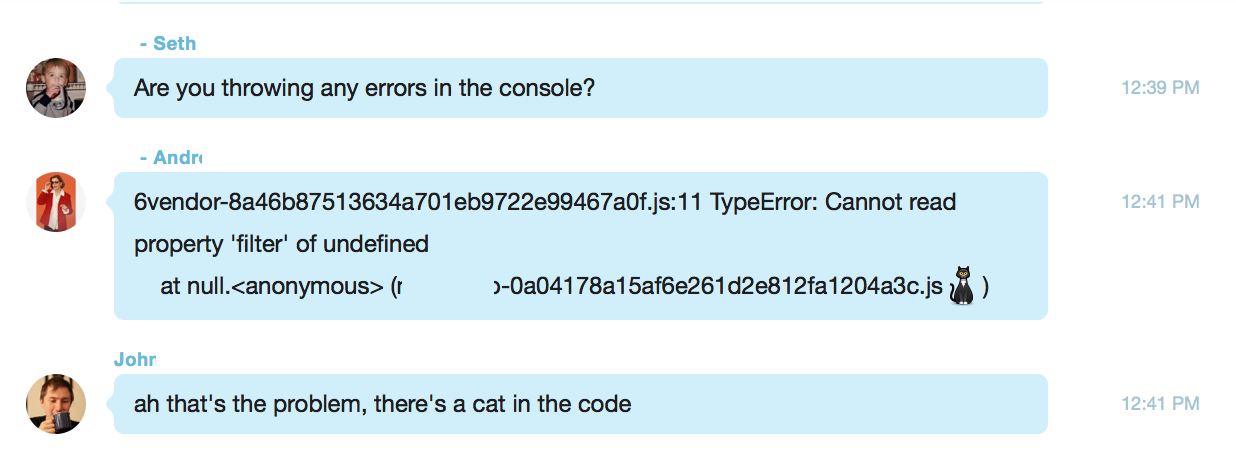The width and height of the screenshot is (1236, 456).
Task: Click the avatar beside Seth's message
Action: tap(56, 88)
